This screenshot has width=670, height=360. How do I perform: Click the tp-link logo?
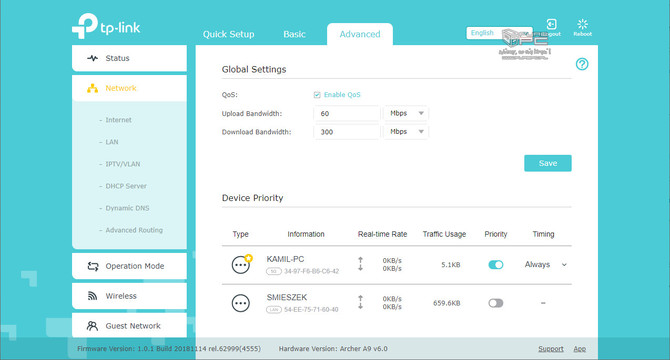click(106, 26)
